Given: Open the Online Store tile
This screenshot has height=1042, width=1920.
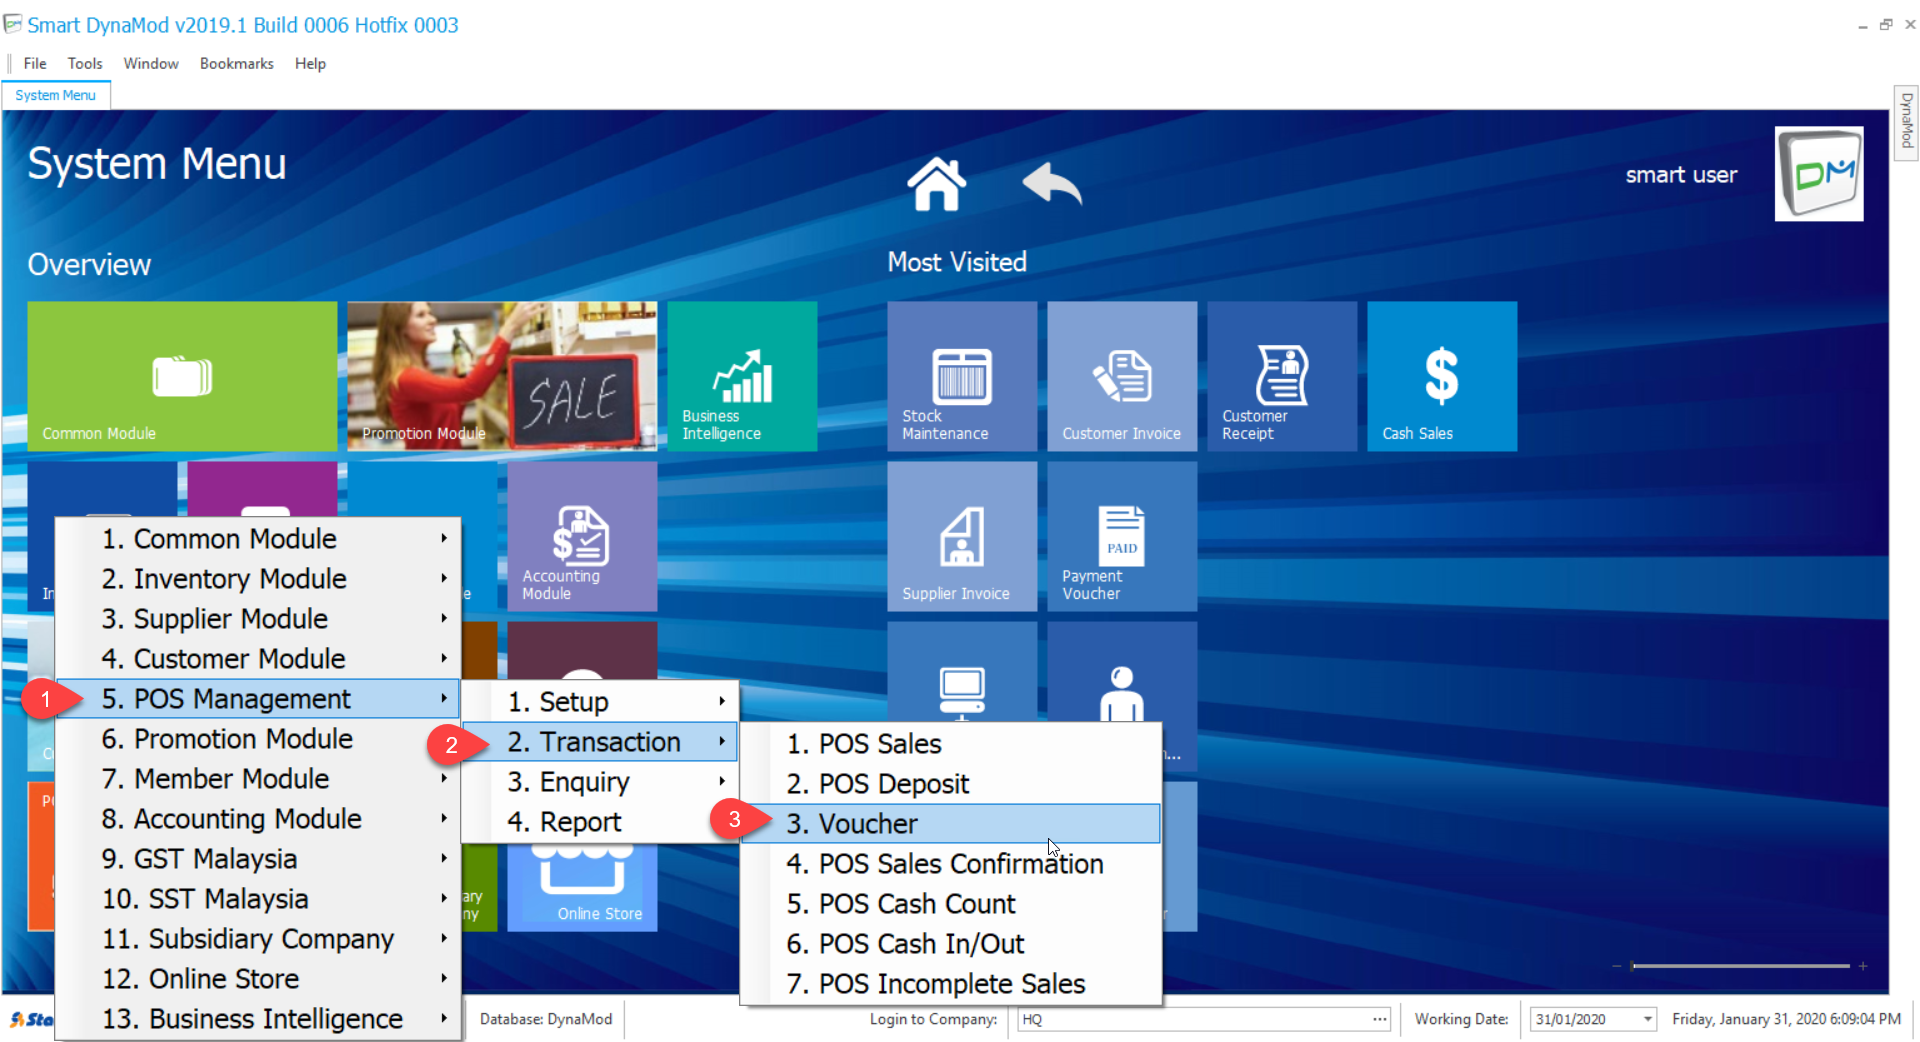Looking at the screenshot, I should coord(582,888).
